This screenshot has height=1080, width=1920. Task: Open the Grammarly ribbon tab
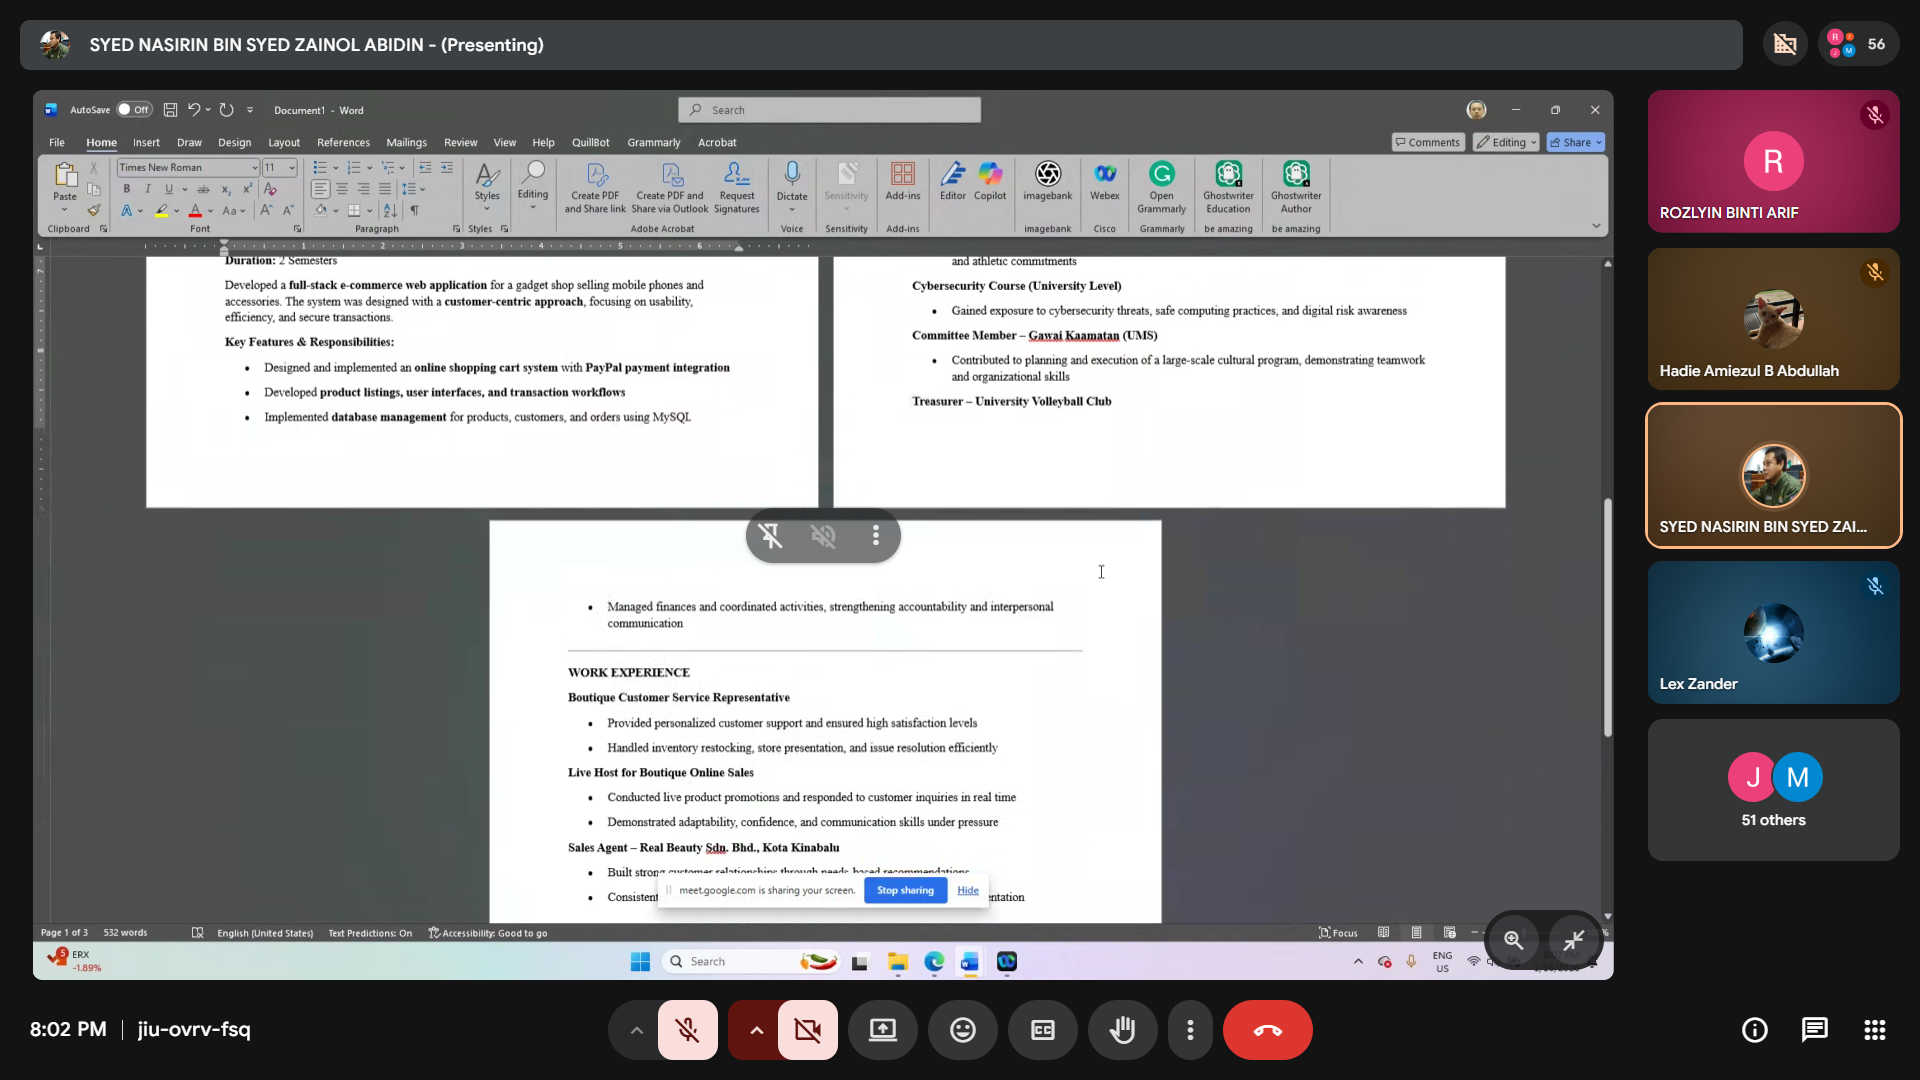point(653,143)
